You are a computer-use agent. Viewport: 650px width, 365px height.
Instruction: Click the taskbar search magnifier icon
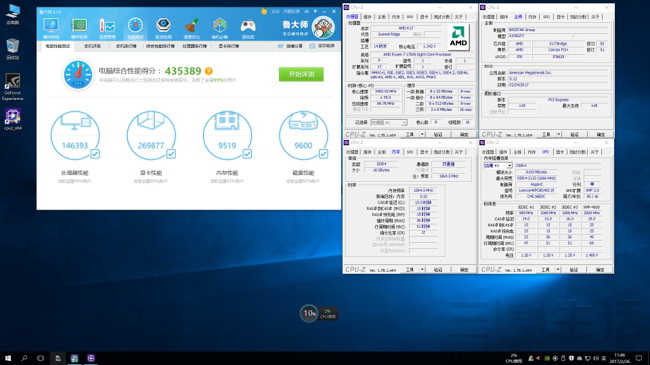tap(24, 358)
